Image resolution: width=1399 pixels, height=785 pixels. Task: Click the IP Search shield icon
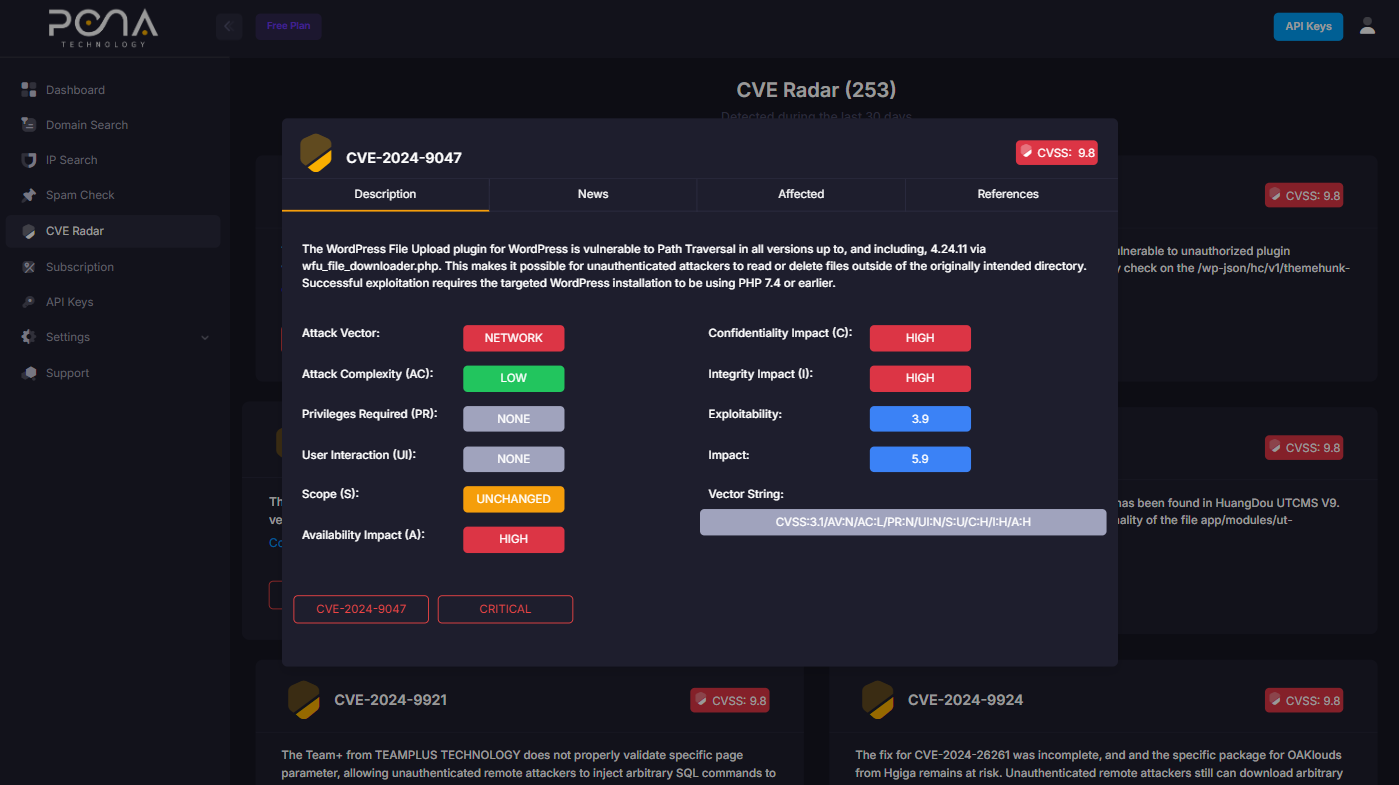[x=29, y=160]
